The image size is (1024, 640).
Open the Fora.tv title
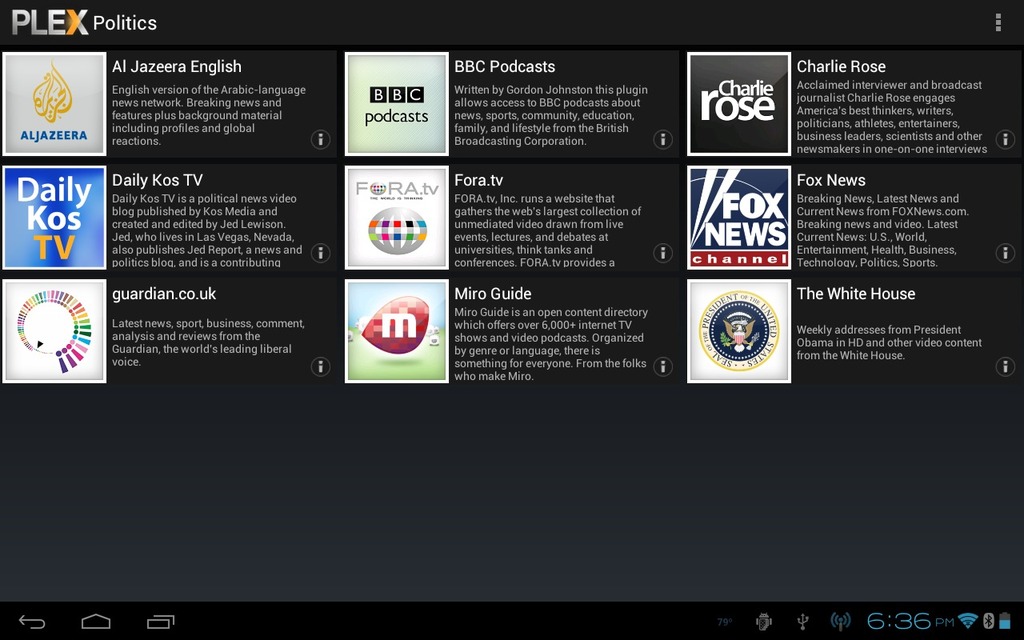(x=479, y=180)
